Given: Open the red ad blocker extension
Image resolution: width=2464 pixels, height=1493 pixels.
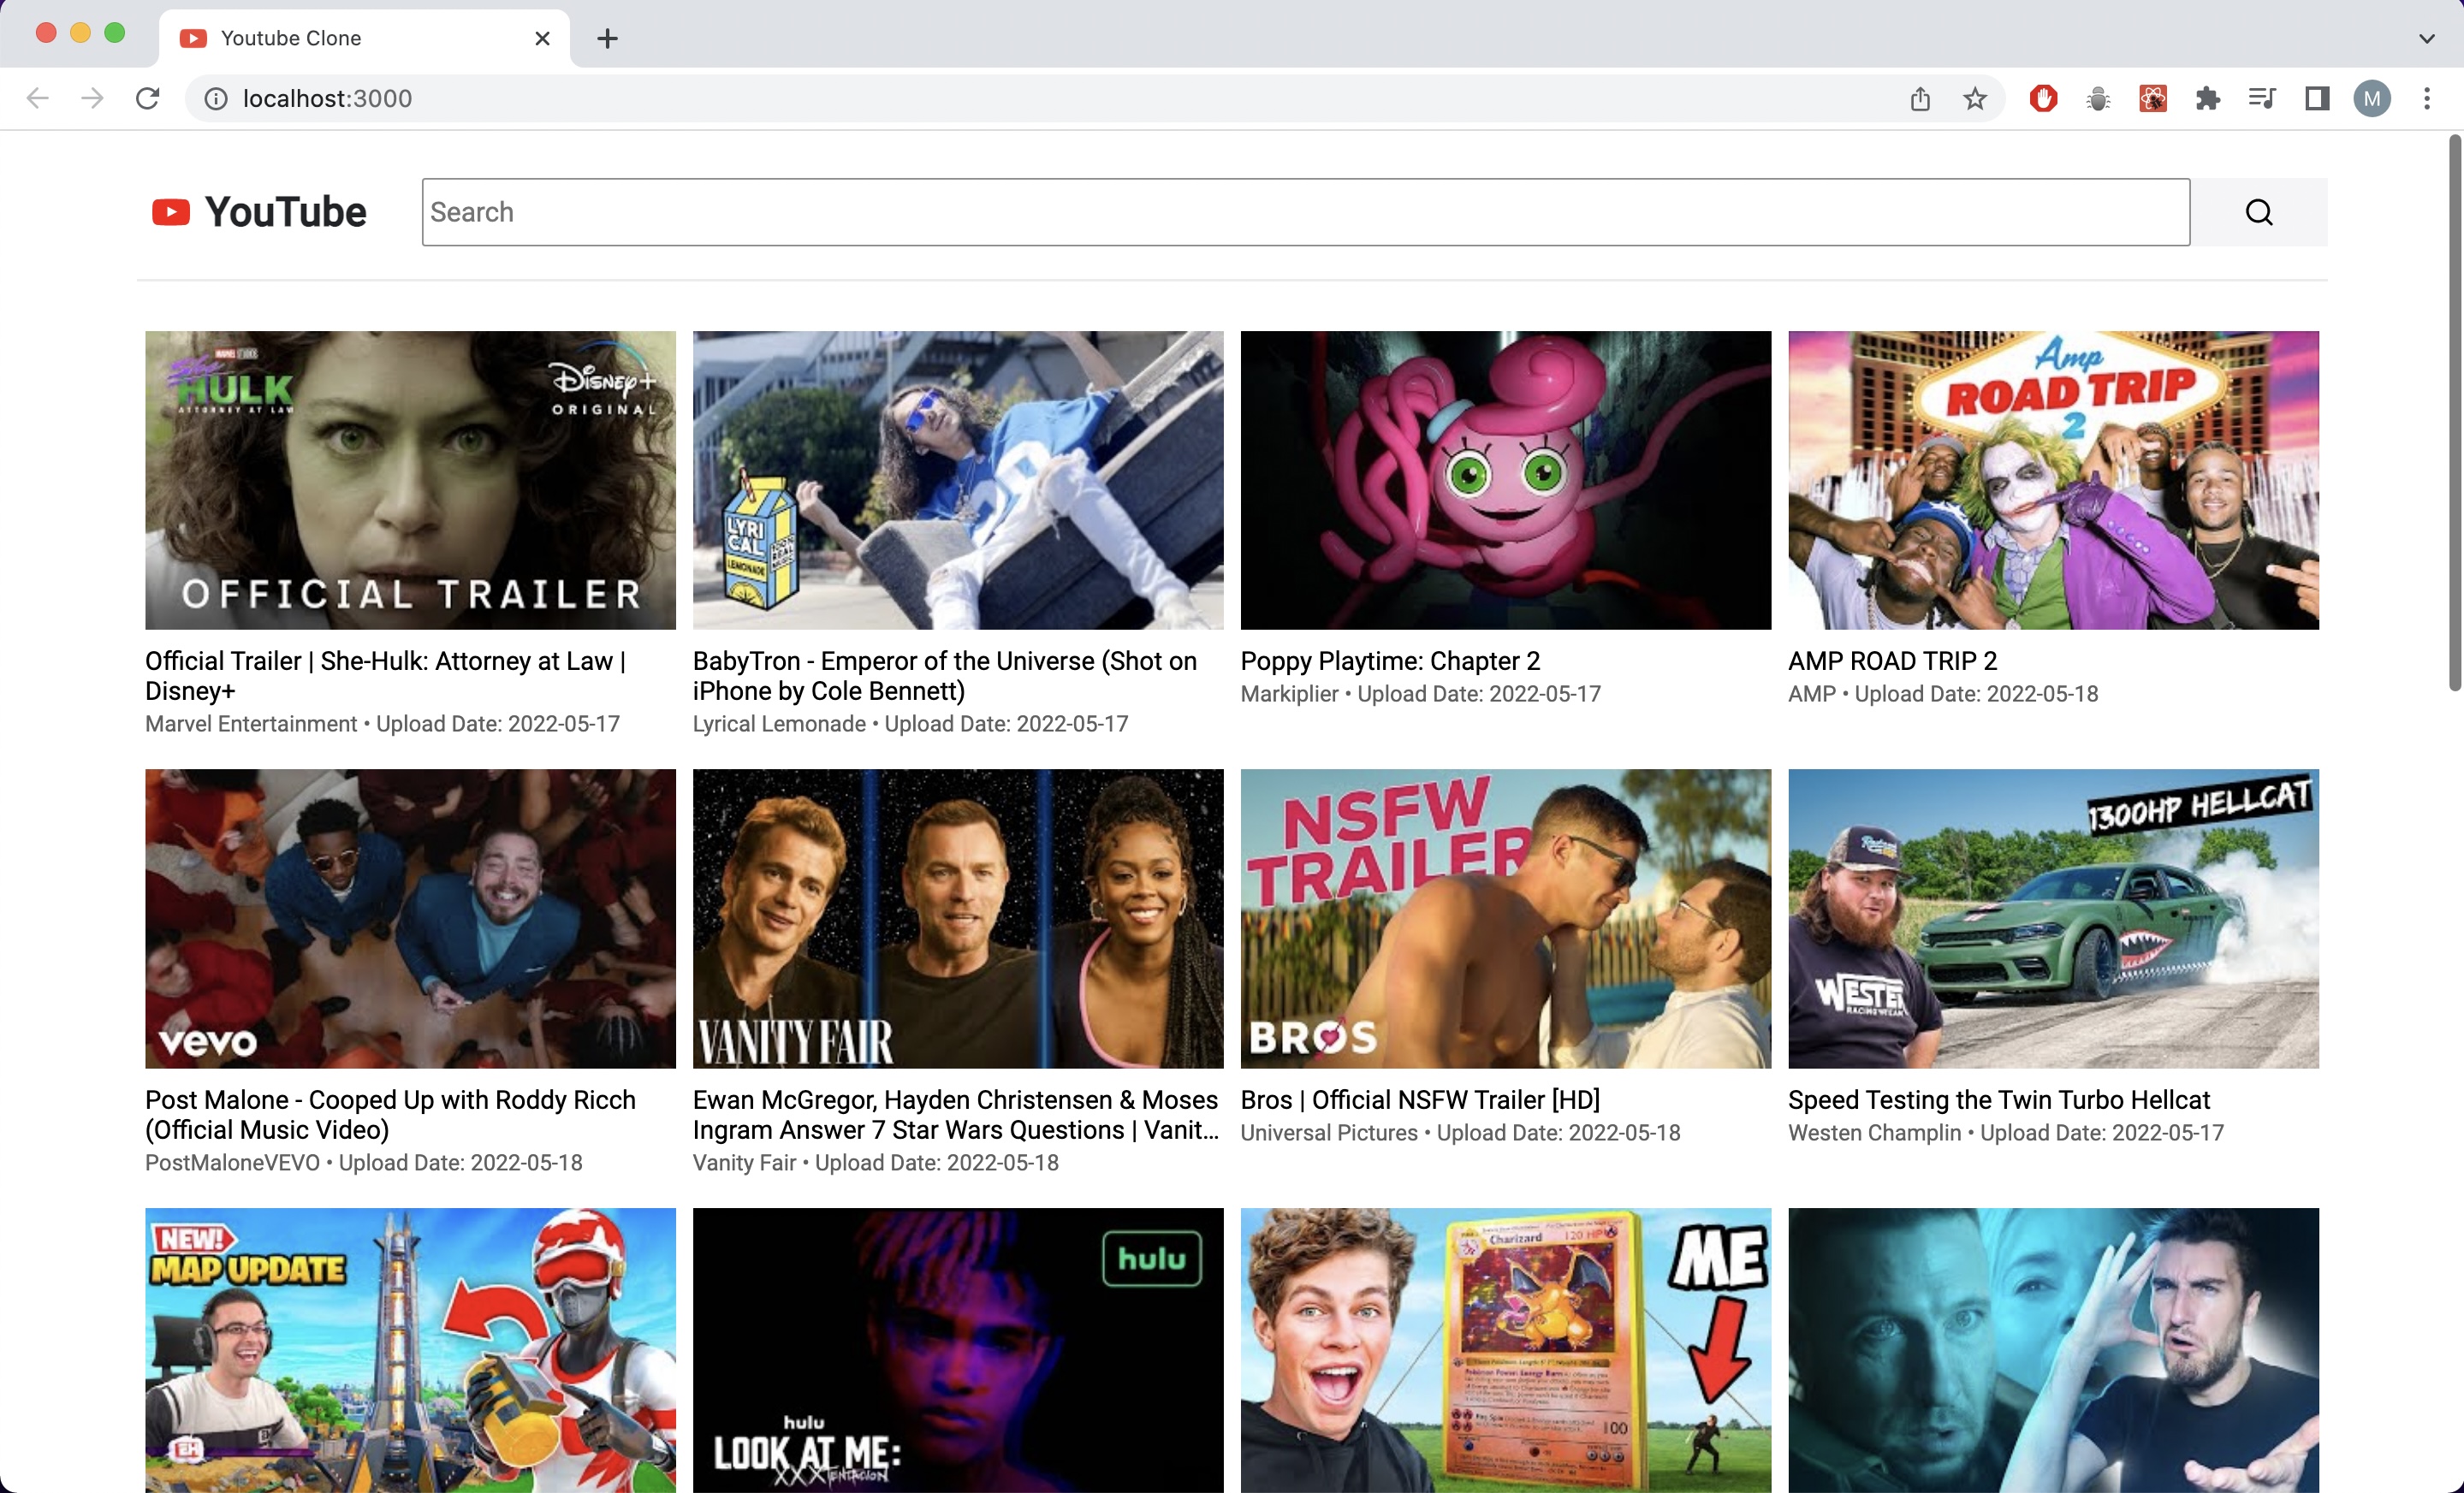Looking at the screenshot, I should [2043, 98].
